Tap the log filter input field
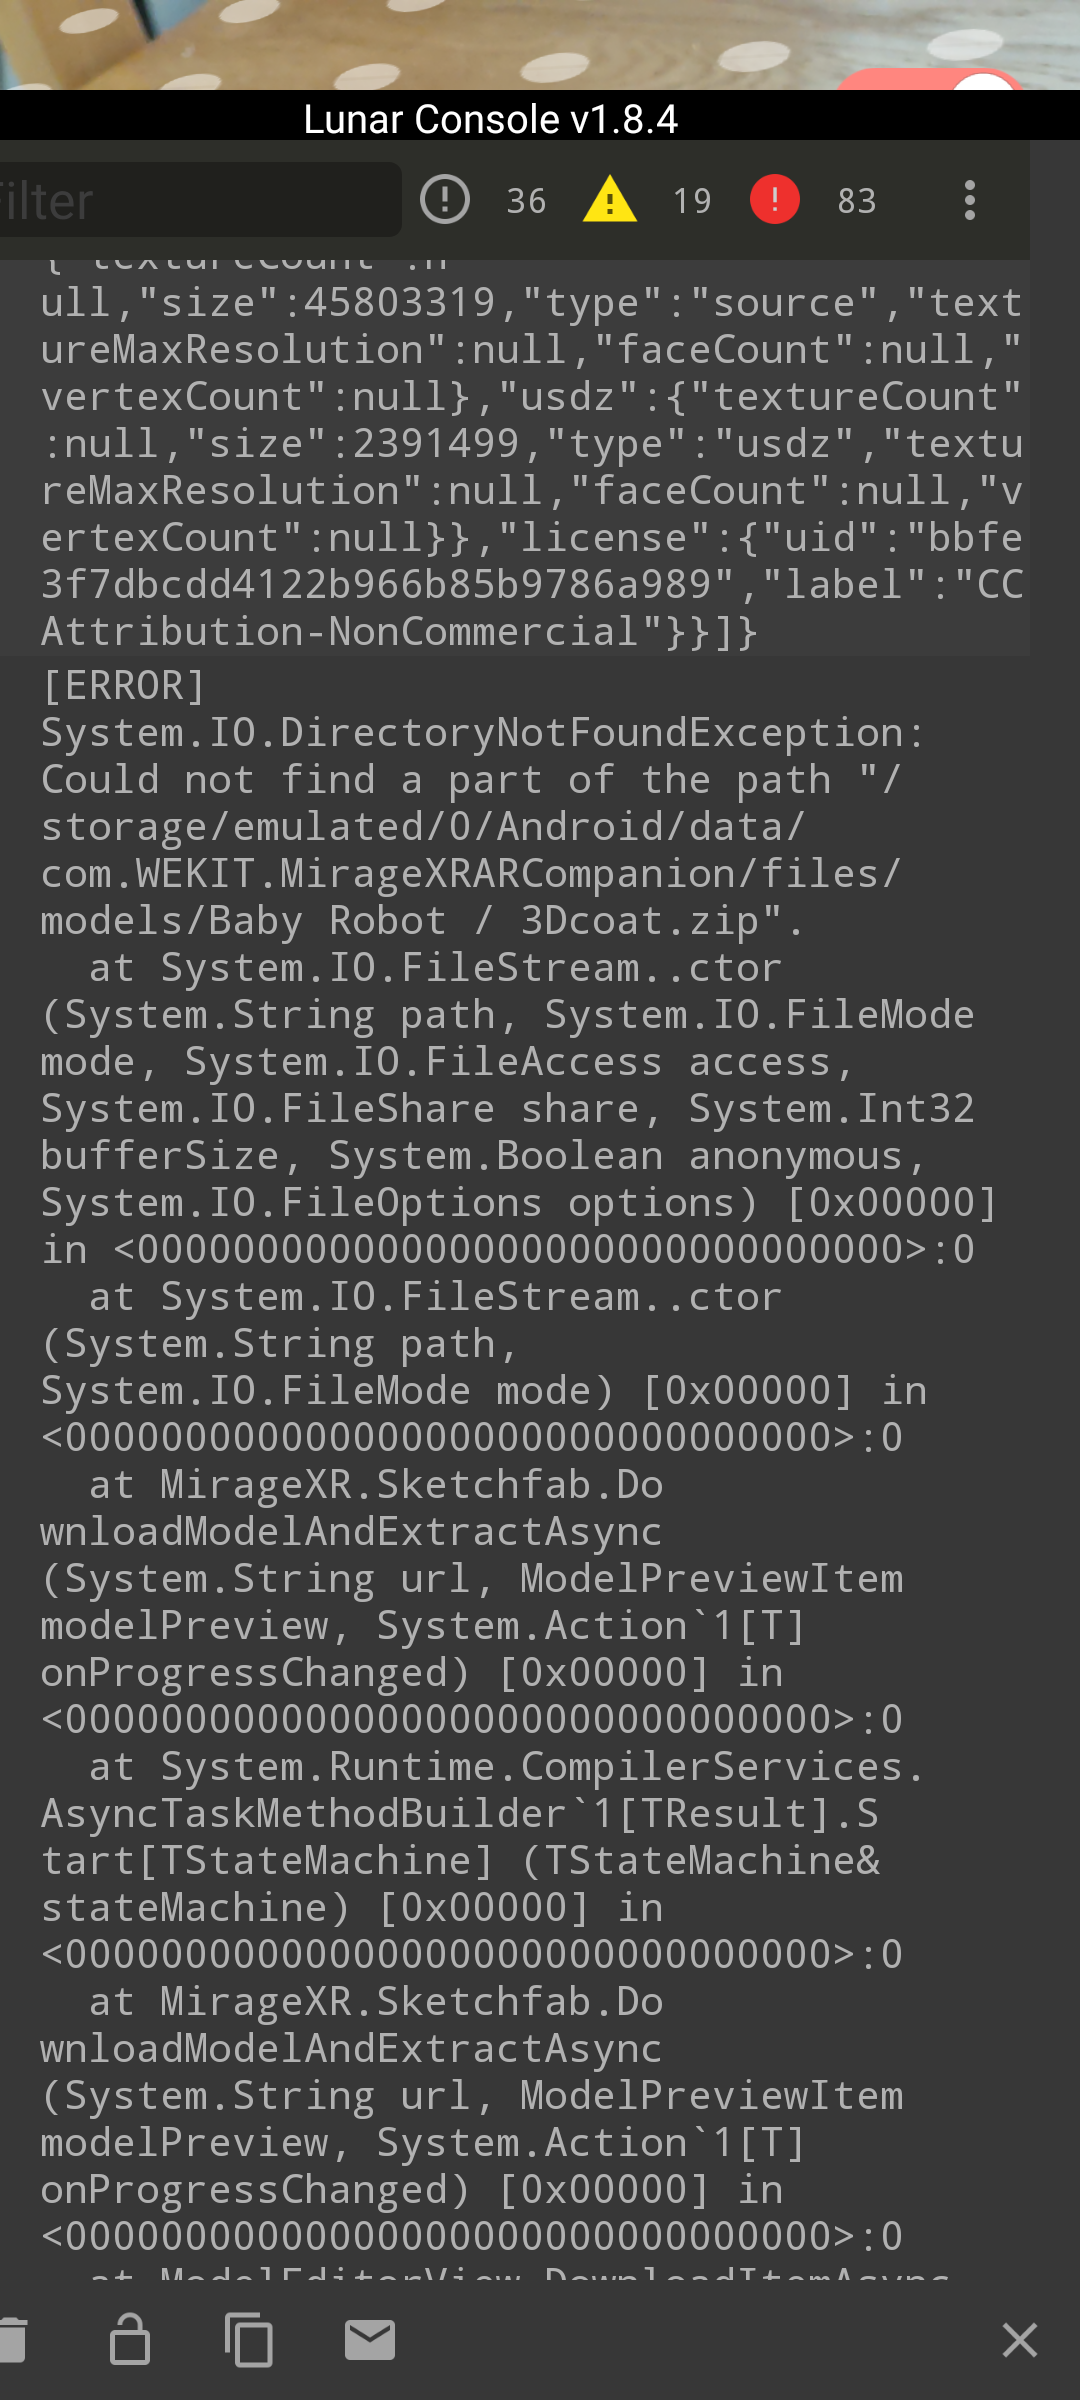Viewport: 1080px width, 2400px height. 200,200
